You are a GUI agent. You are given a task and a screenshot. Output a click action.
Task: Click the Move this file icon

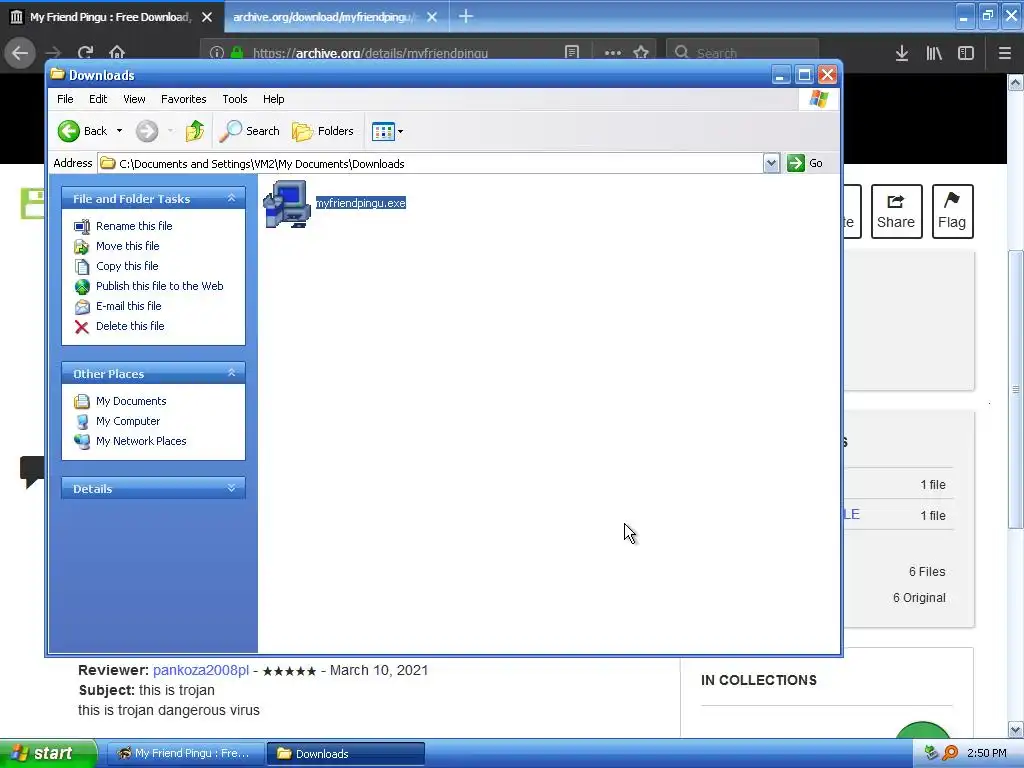click(82, 247)
